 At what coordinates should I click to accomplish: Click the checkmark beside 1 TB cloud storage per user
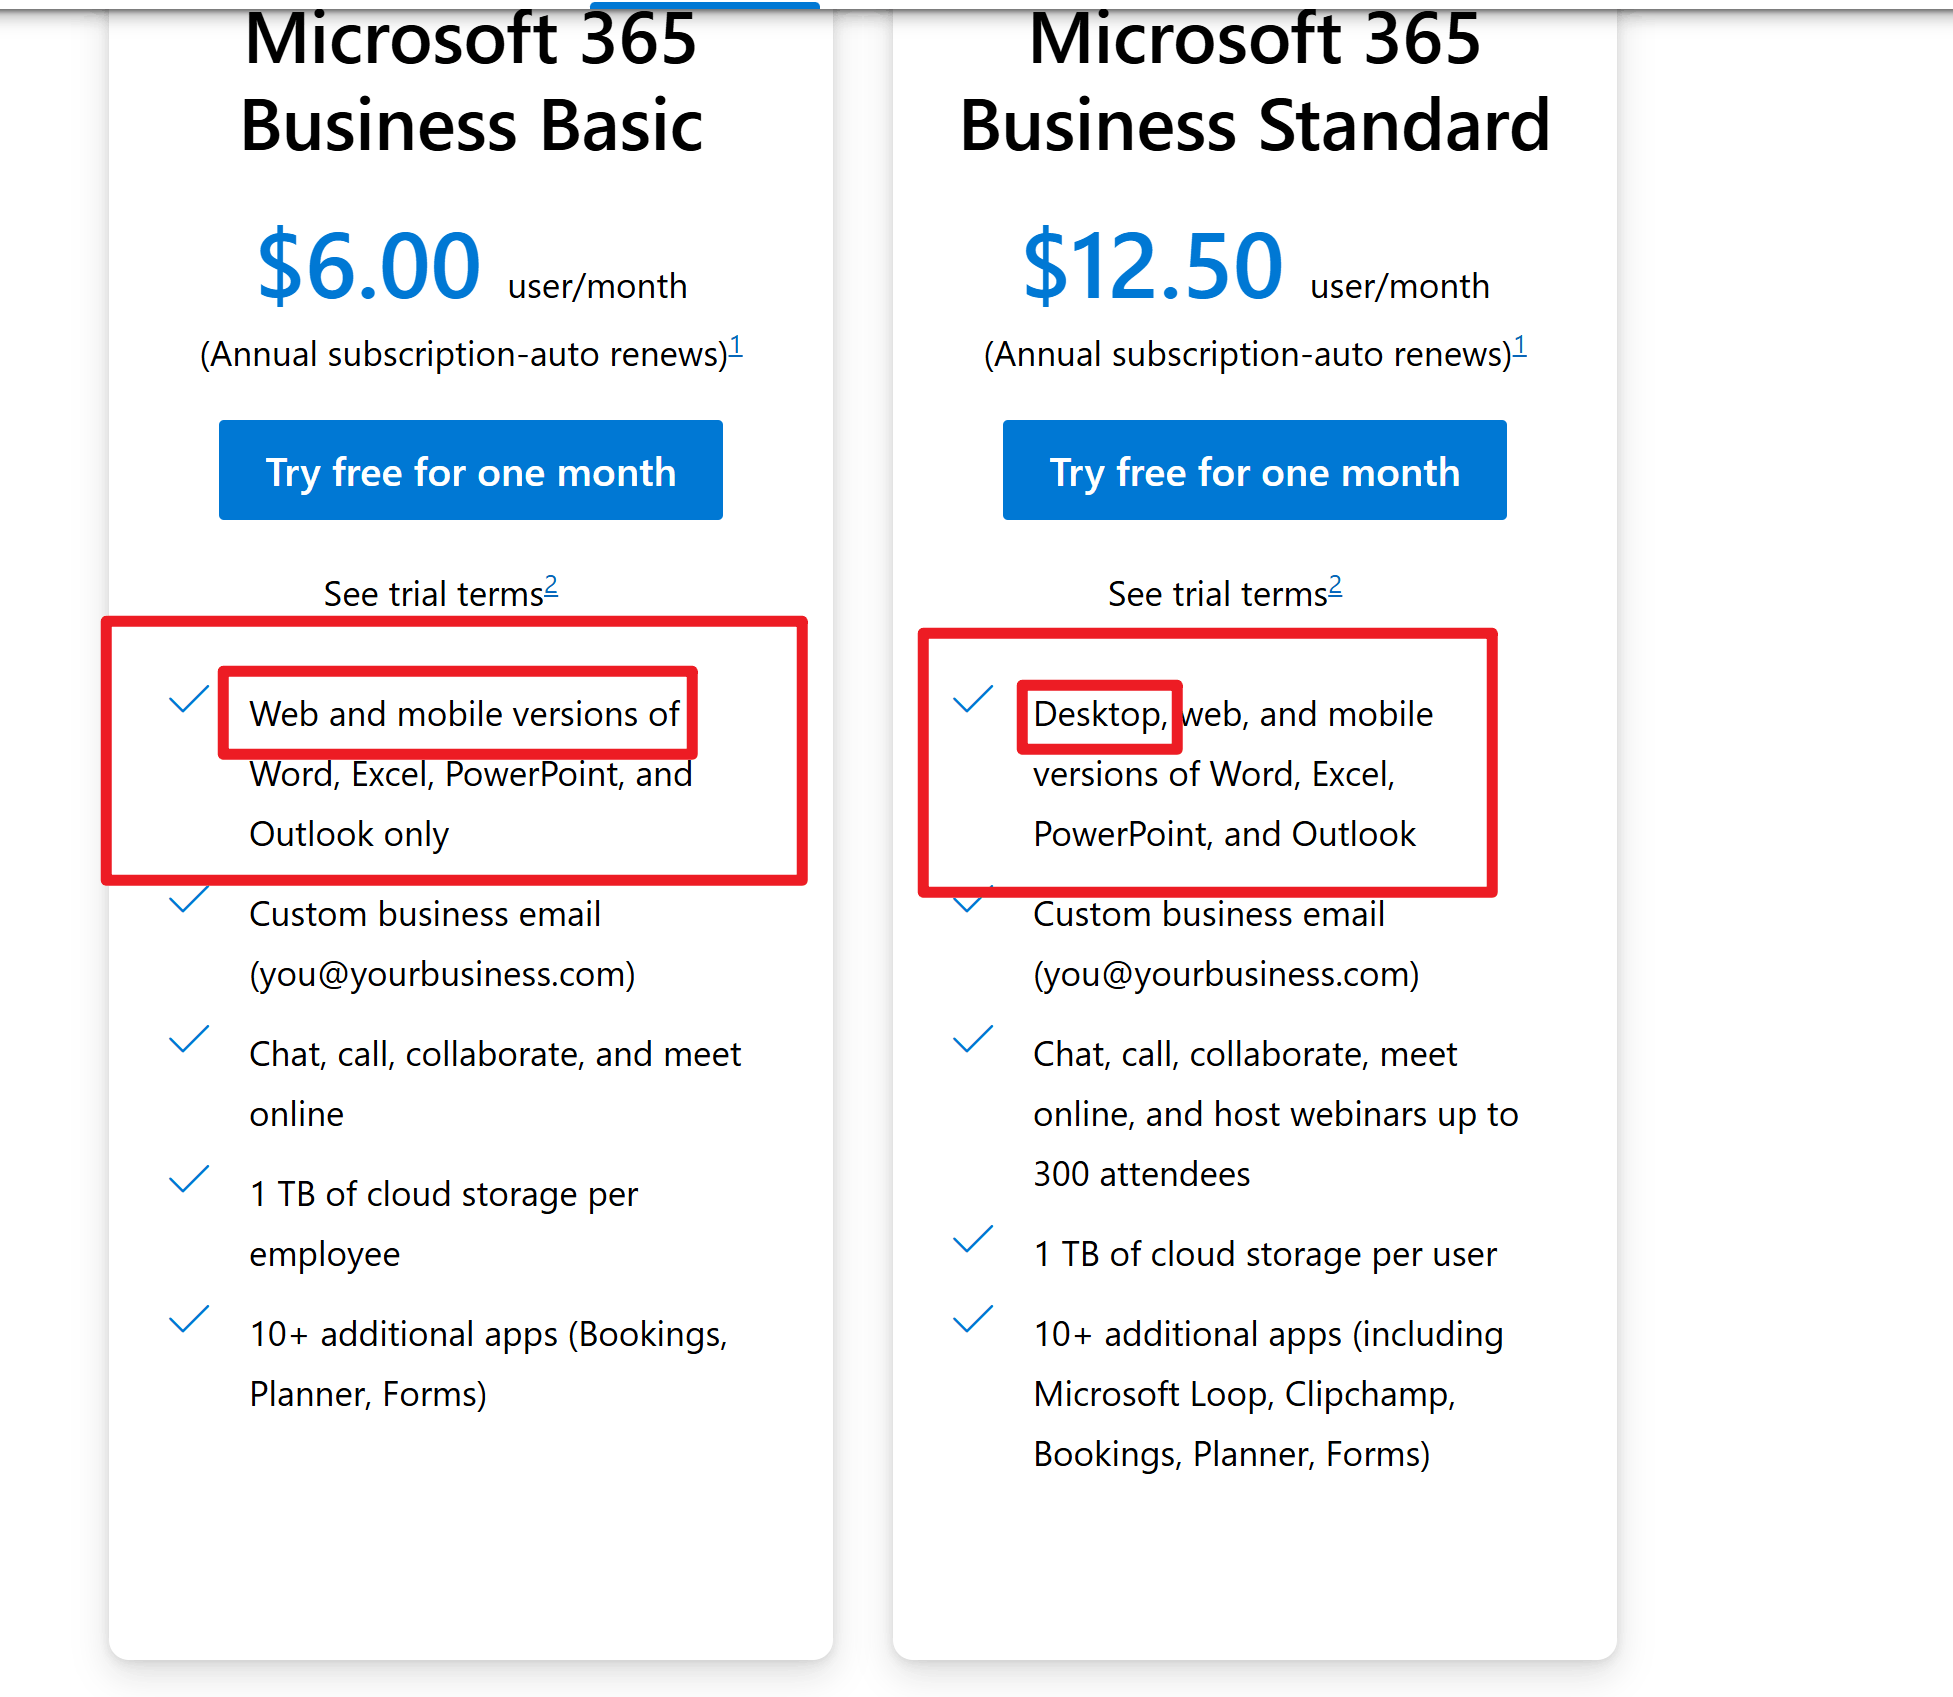tap(972, 1240)
